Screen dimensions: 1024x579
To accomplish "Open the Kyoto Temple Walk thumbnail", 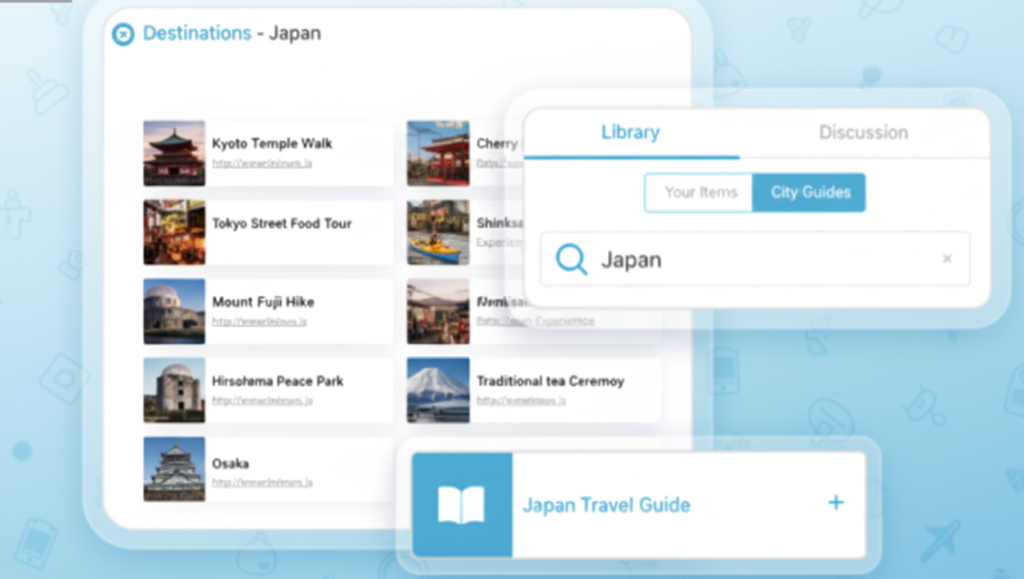I will click(x=174, y=153).
